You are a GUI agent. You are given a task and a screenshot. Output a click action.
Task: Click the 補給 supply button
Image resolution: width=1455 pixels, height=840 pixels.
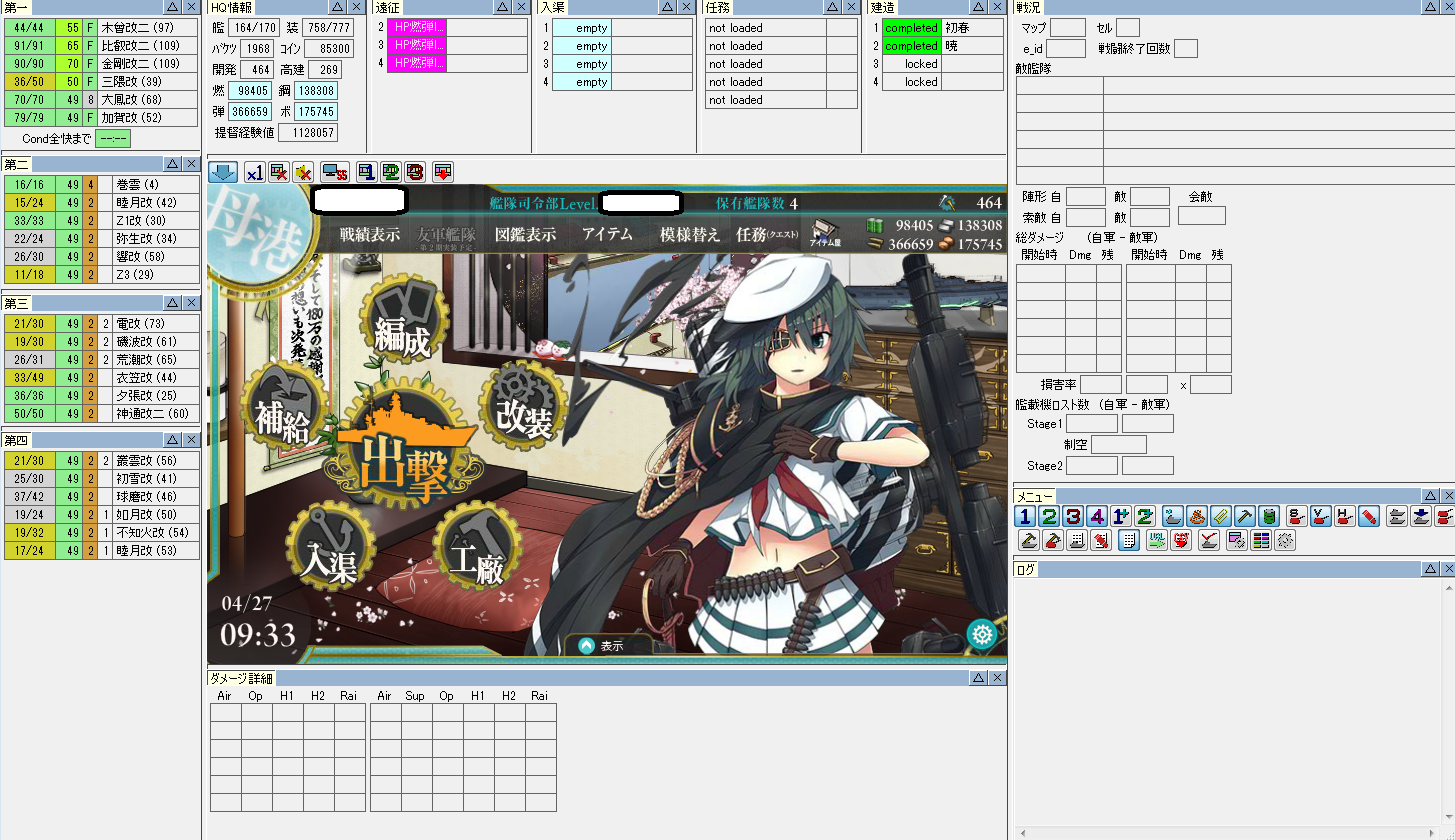tap(284, 407)
